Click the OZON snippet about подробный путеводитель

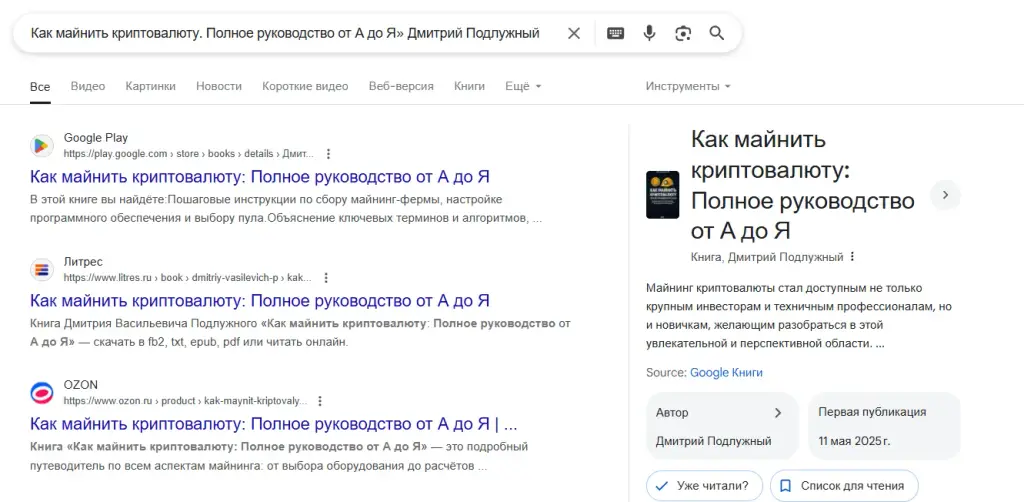point(279,456)
